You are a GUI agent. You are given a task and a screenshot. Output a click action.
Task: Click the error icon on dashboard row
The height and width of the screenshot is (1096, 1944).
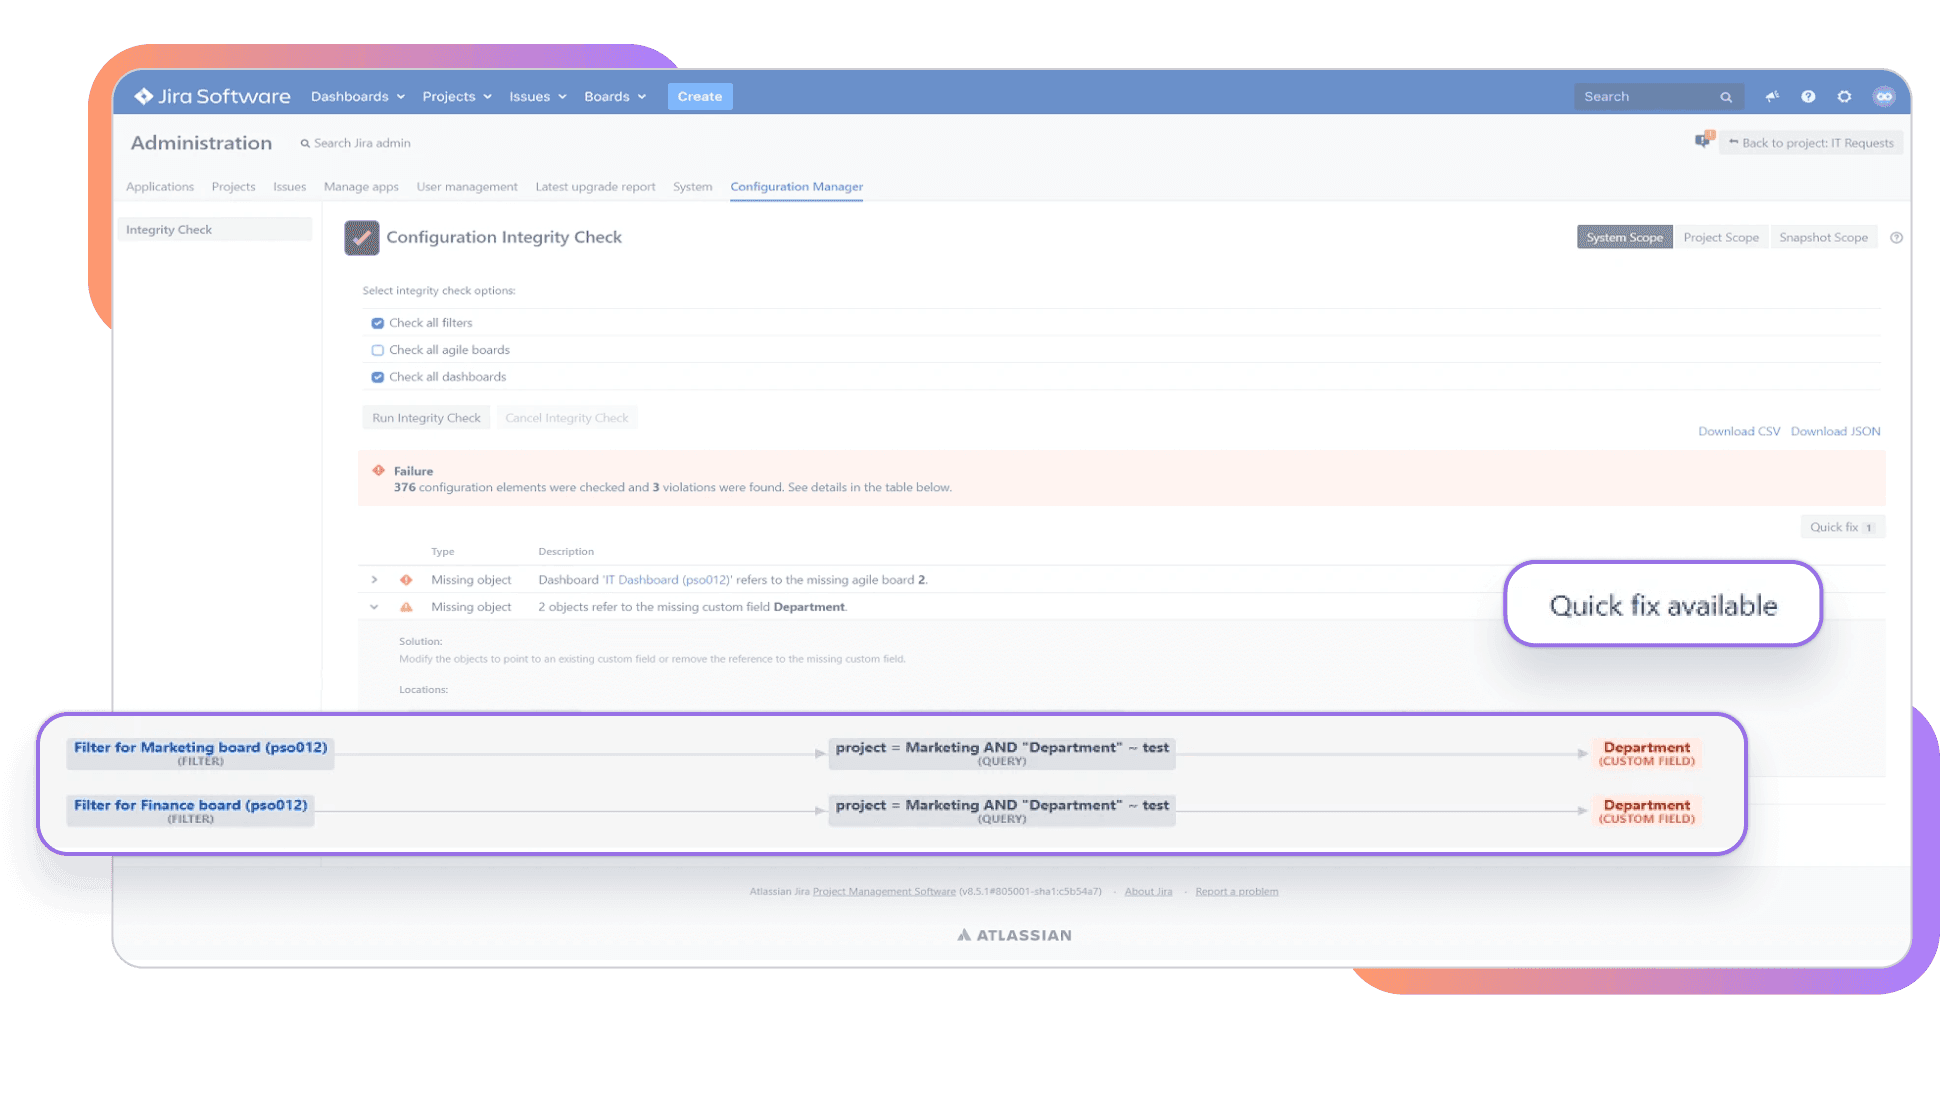[406, 580]
